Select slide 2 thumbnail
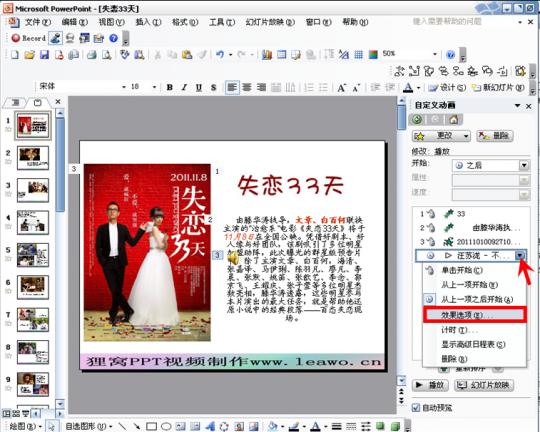Image resolution: width=540 pixels, height=432 pixels. [33, 158]
